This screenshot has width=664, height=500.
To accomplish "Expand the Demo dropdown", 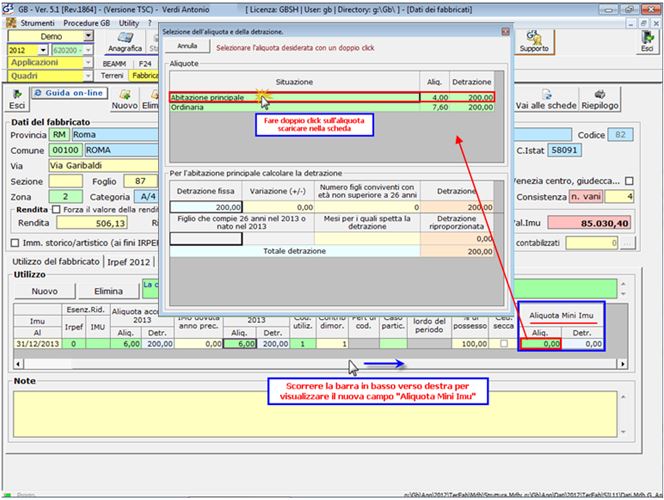I will pyautogui.click(x=88, y=36).
